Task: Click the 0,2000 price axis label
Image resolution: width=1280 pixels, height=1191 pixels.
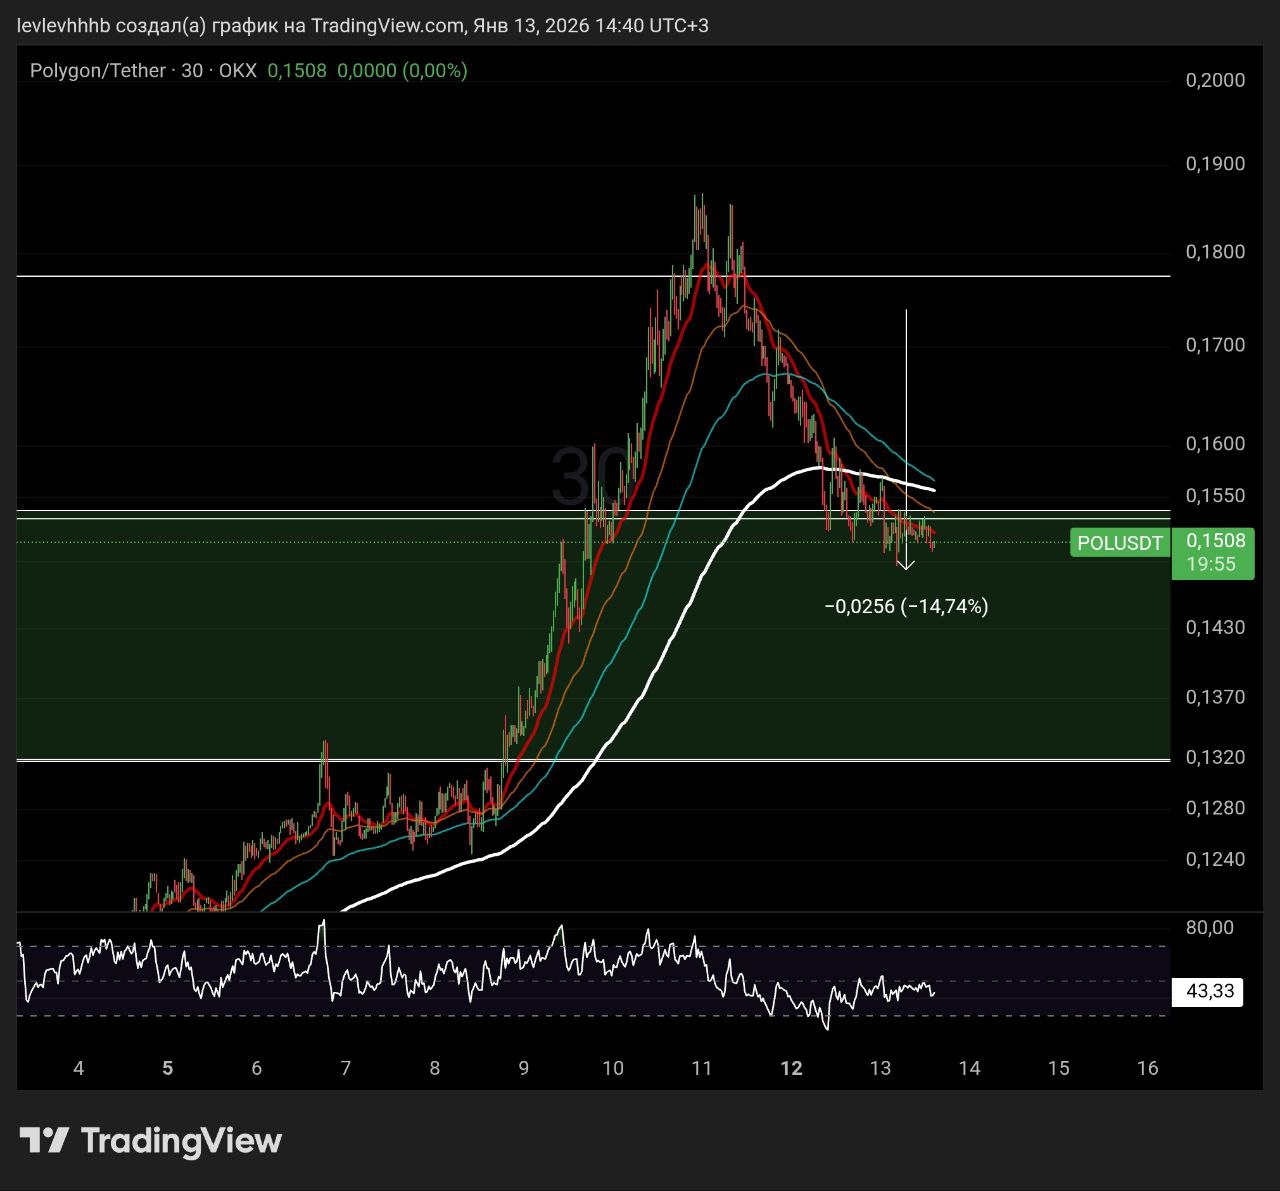Action: tap(1215, 80)
